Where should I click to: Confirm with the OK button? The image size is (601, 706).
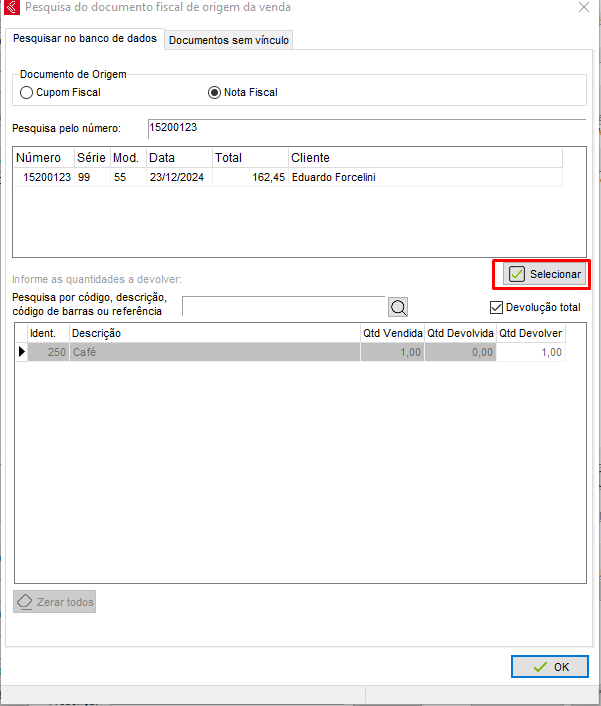[549, 666]
